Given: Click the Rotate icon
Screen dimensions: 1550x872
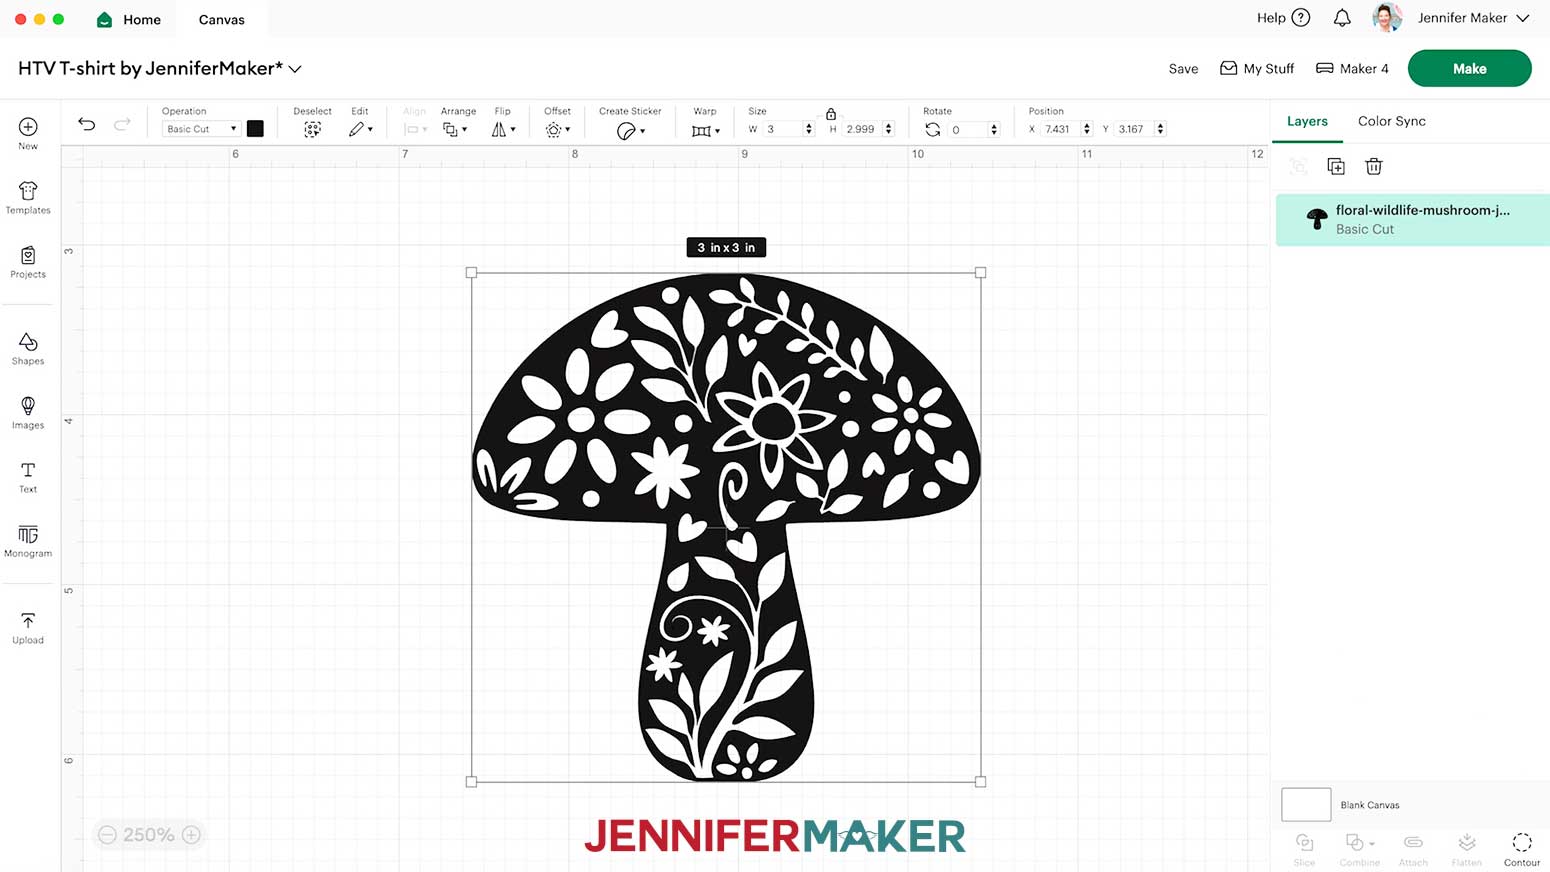Looking at the screenshot, I should pyautogui.click(x=932, y=129).
